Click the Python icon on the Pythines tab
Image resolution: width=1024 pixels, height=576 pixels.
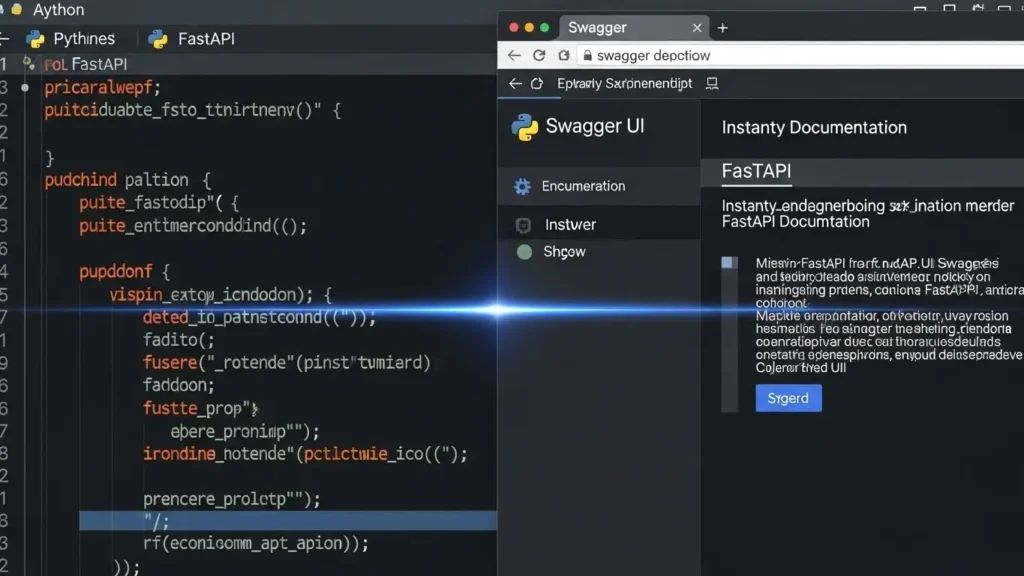point(37,38)
